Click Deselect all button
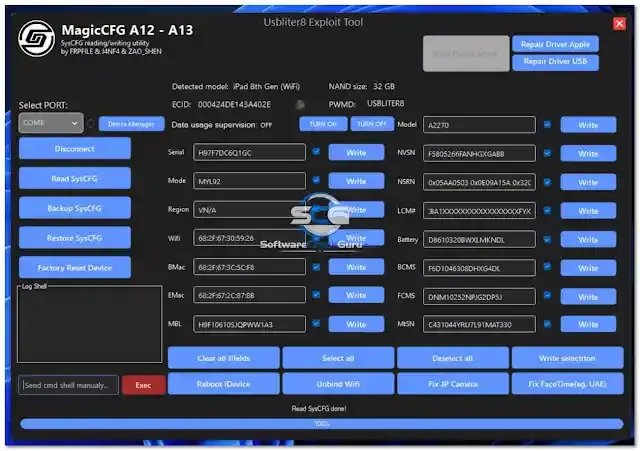The image size is (640, 451). tap(453, 358)
